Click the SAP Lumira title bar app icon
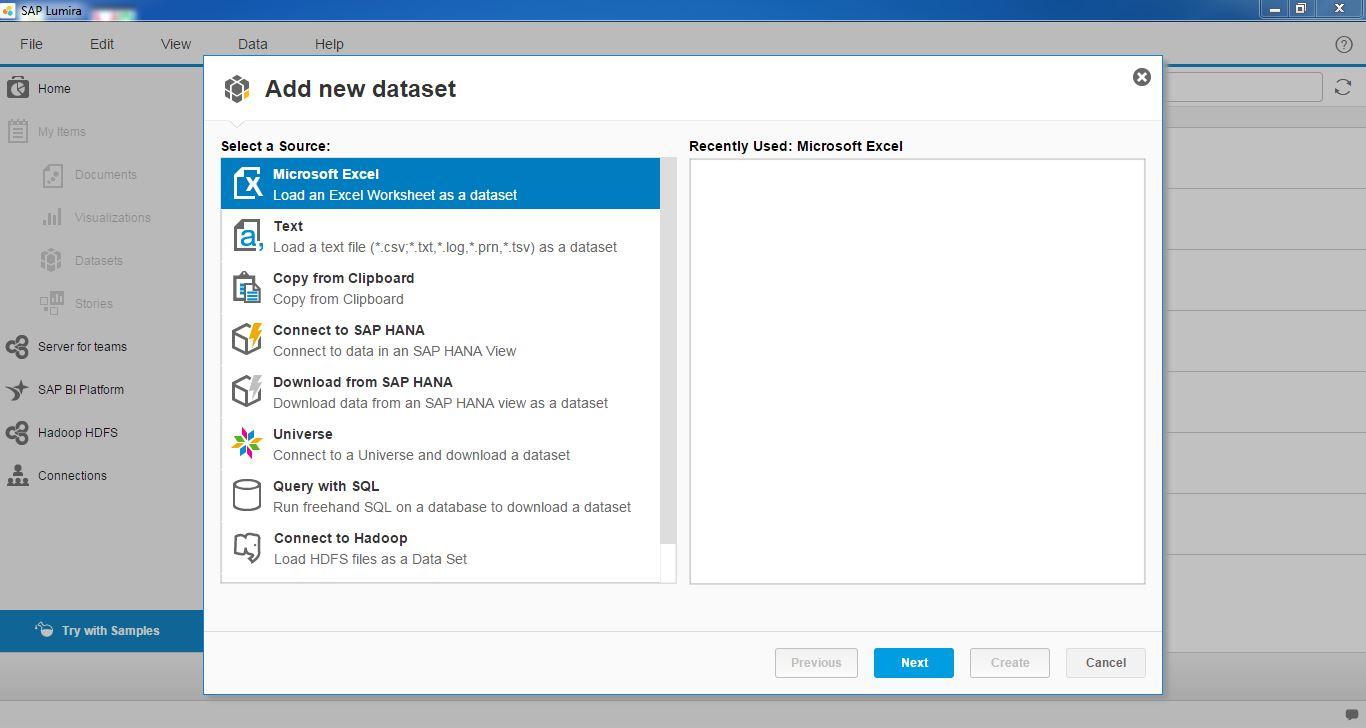 [x=9, y=10]
